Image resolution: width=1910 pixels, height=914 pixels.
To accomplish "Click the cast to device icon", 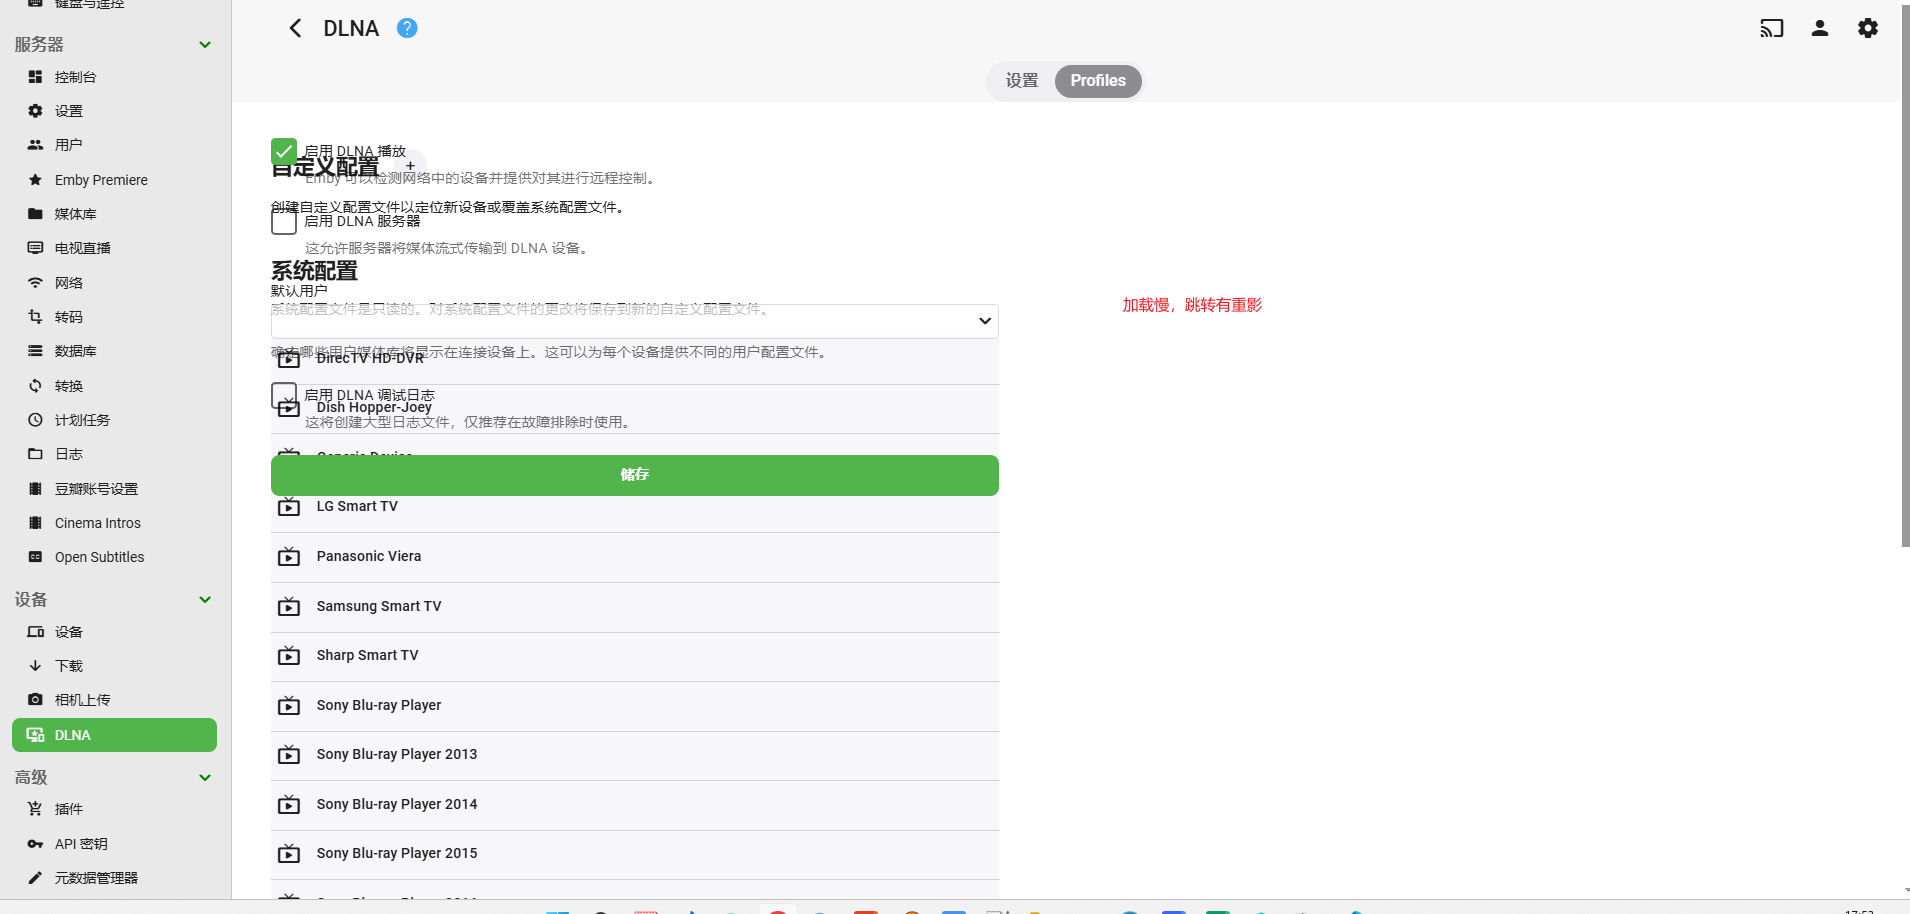I will click(1771, 29).
